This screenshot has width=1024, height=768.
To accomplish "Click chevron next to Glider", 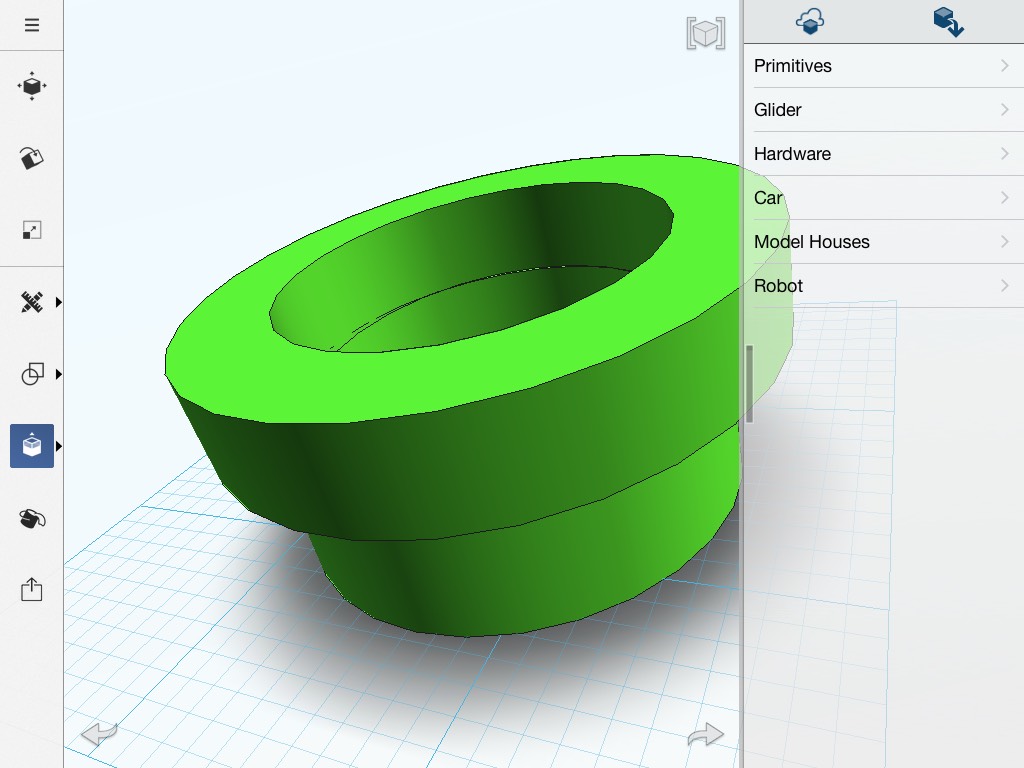I will click(x=1004, y=109).
